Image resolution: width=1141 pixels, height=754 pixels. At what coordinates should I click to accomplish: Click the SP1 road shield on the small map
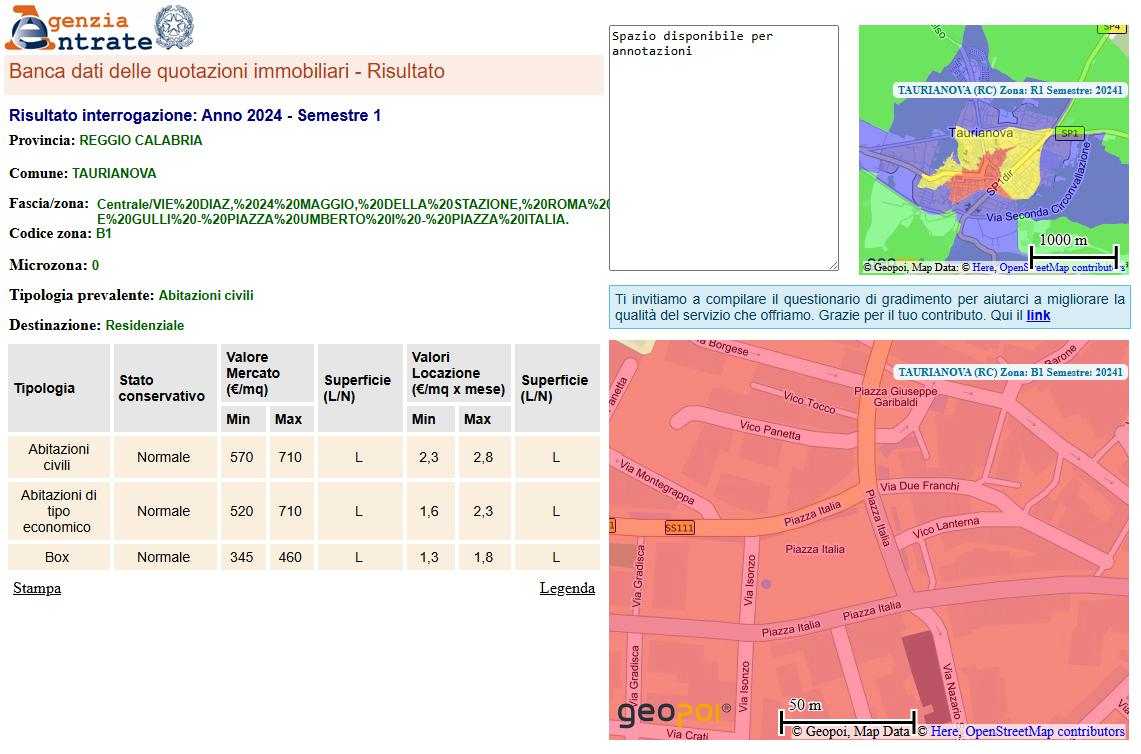tap(1070, 133)
